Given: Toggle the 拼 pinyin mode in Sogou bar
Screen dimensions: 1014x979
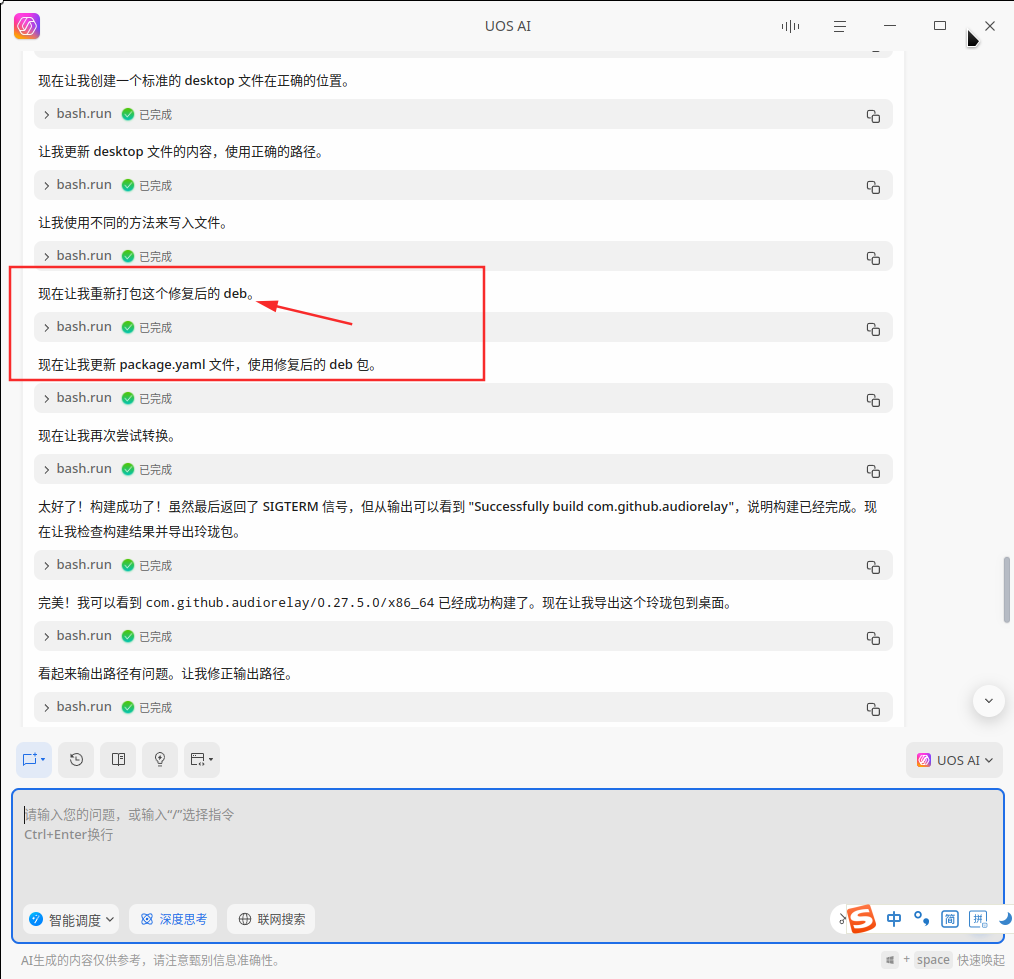Looking at the screenshot, I should pos(978,919).
